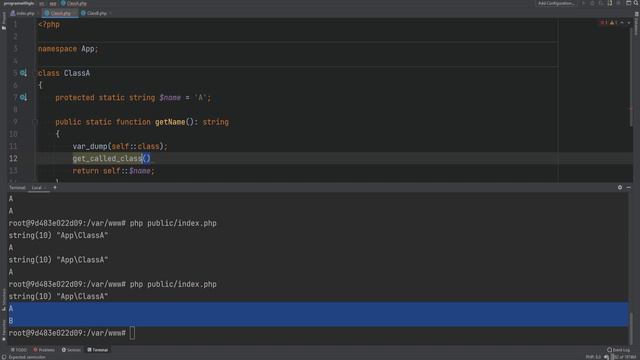Click the 'namespace App;' line in editor
The height and width of the screenshot is (360, 640).
(x=68, y=49)
